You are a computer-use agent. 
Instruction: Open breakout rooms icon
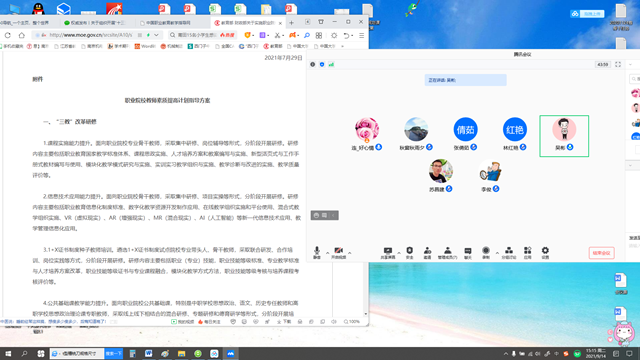[x=509, y=253]
